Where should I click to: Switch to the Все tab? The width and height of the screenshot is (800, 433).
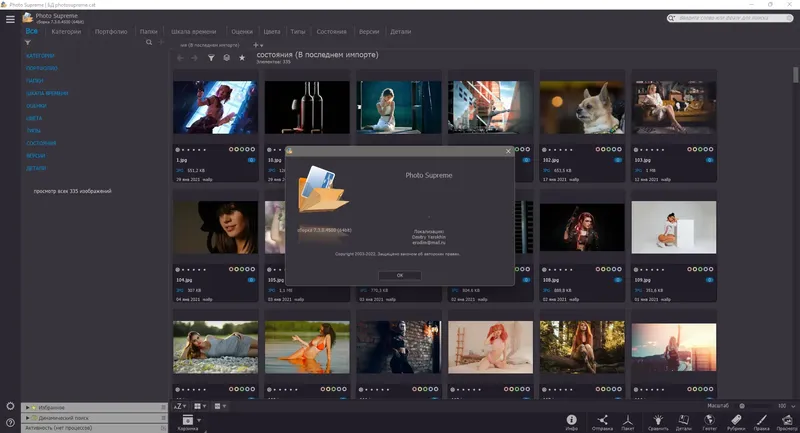tap(32, 31)
